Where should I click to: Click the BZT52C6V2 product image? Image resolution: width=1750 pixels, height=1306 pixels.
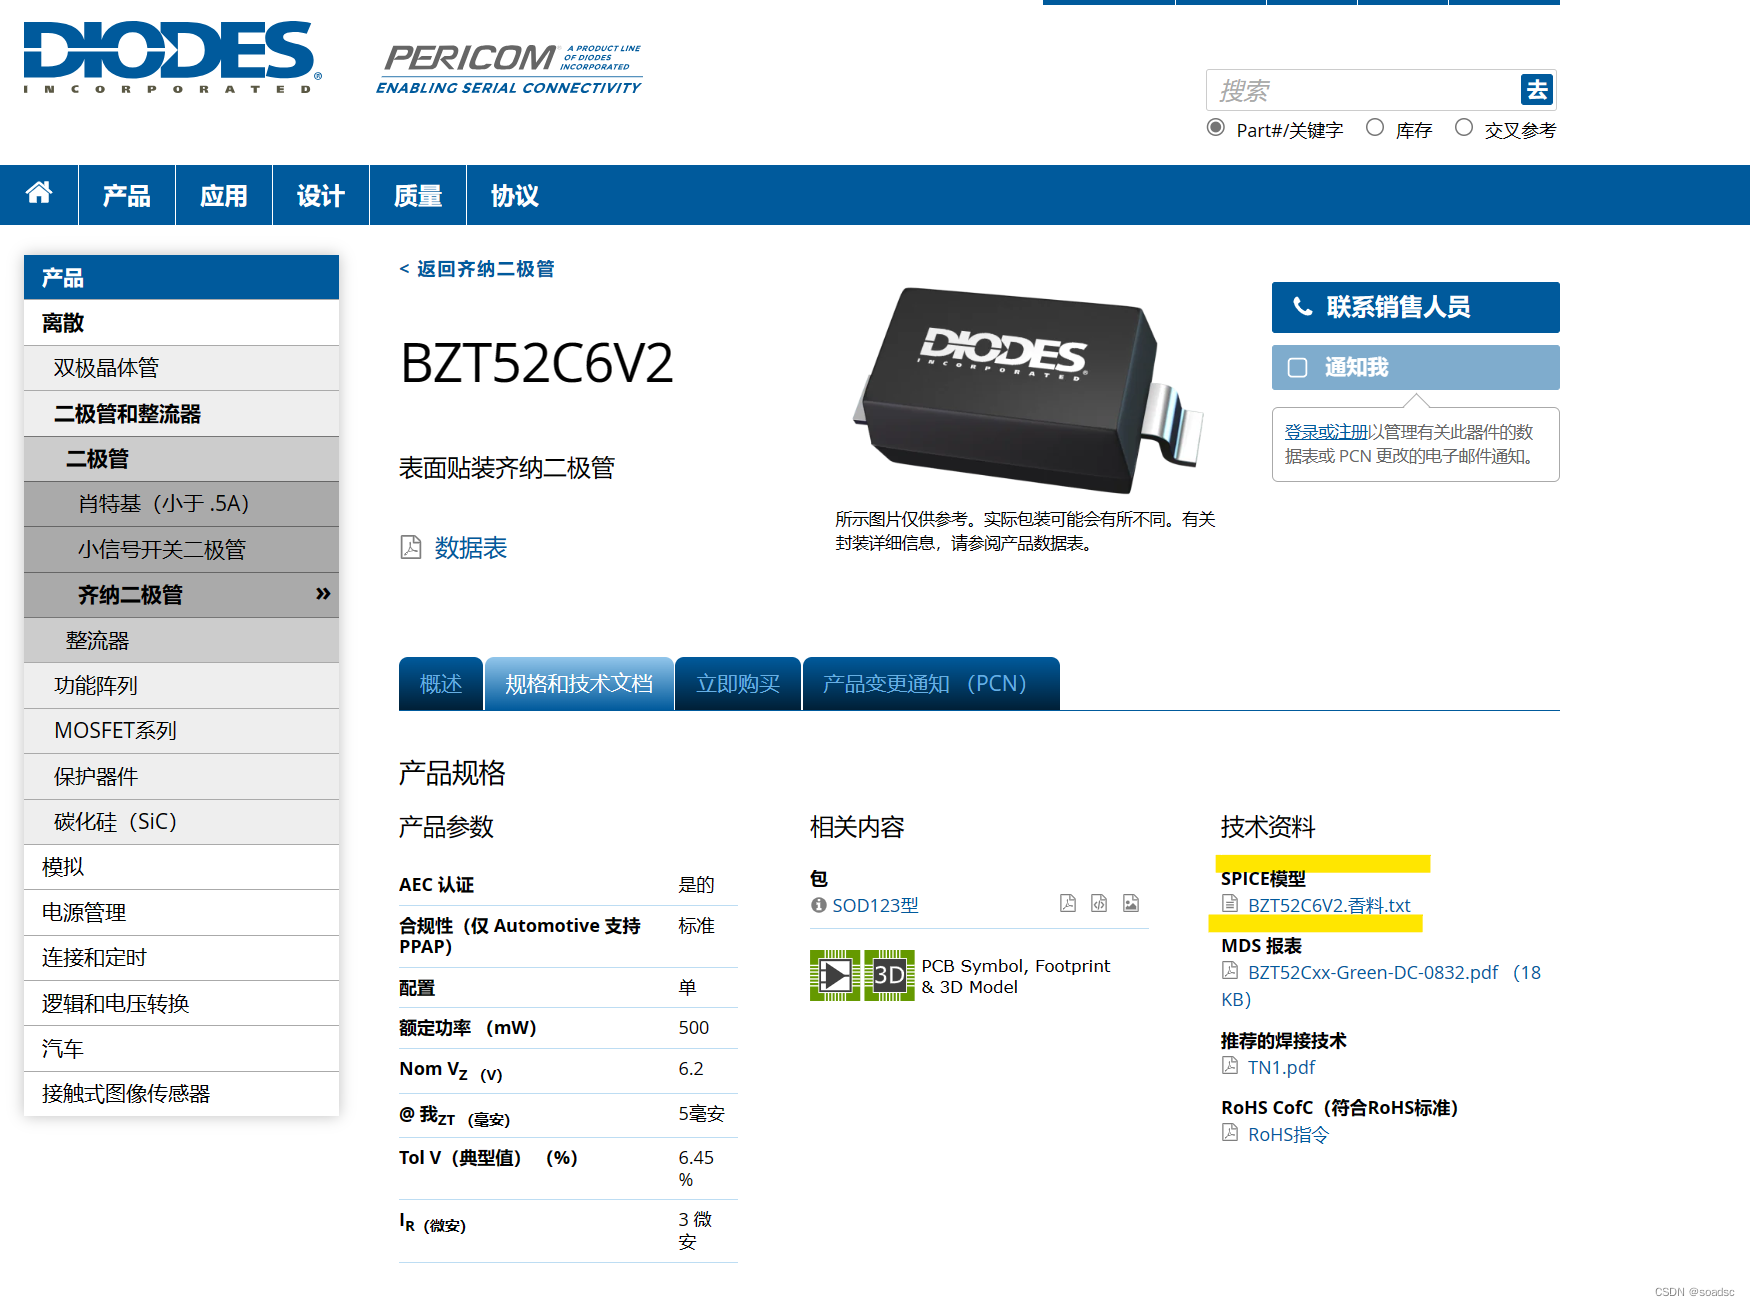[1028, 390]
